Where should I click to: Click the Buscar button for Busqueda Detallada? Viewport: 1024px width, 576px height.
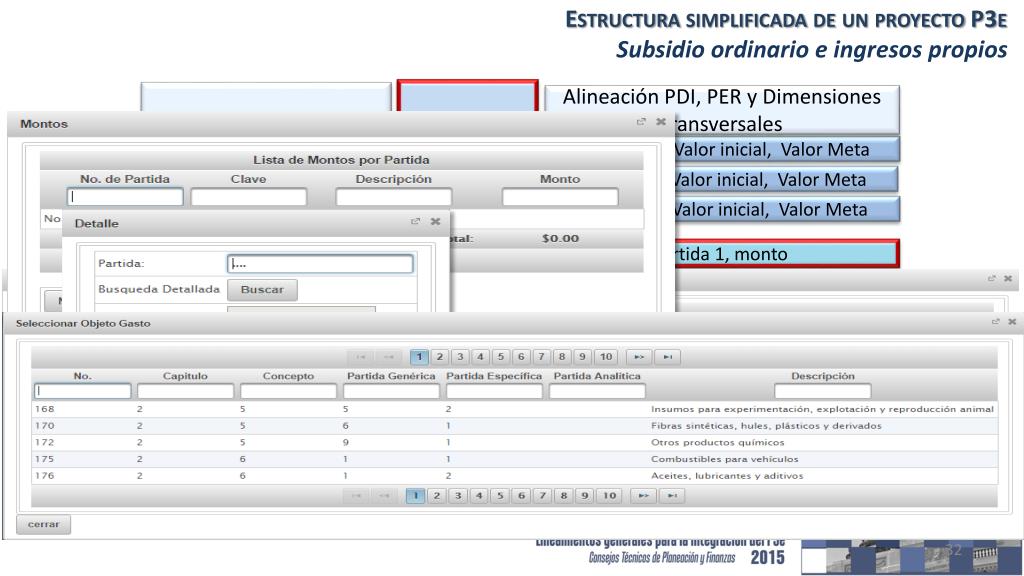[x=262, y=290]
